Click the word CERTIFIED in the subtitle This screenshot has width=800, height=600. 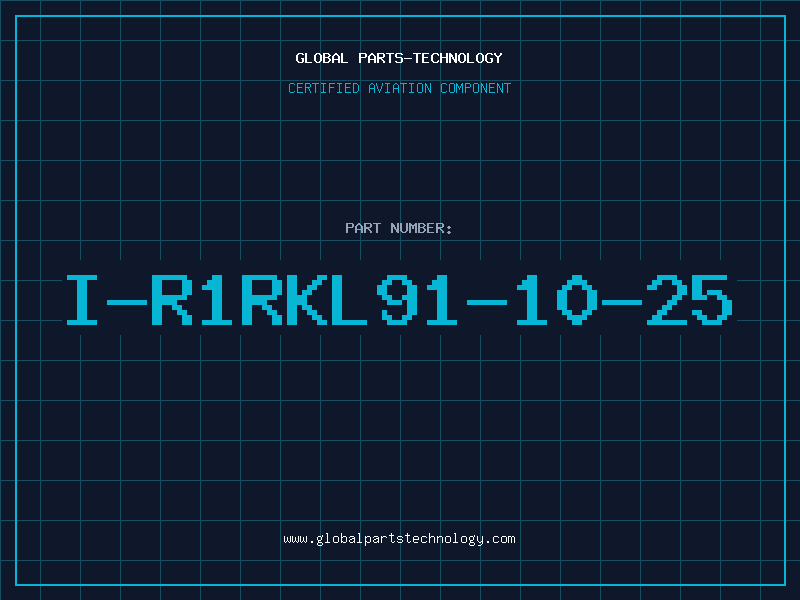point(324,89)
